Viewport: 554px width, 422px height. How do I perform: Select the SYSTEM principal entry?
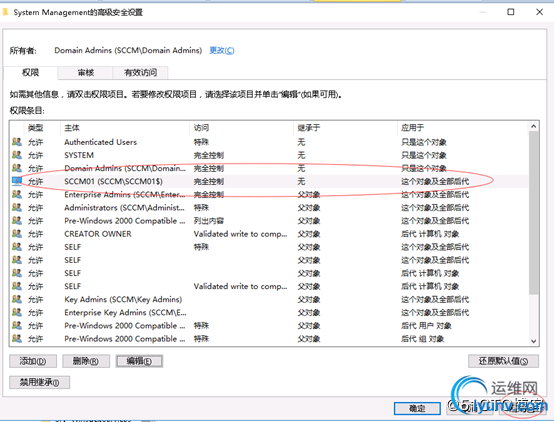coord(270,155)
